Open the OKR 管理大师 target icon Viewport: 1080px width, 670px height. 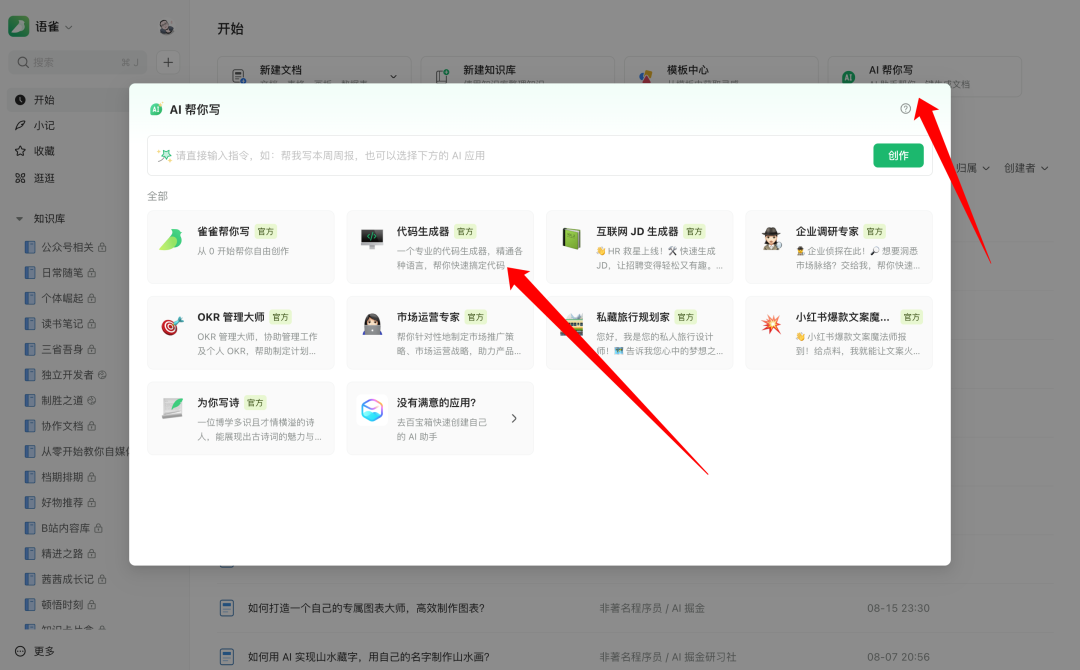(172, 324)
